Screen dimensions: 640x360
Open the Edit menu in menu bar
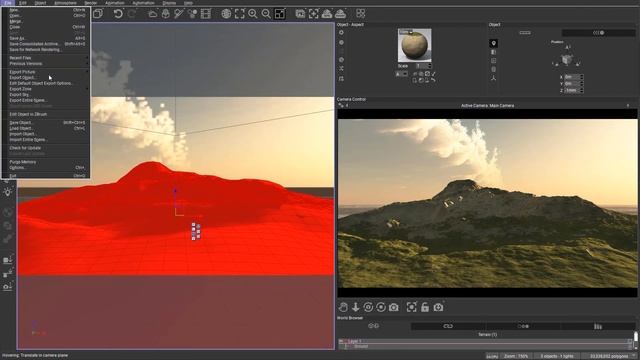23,3
